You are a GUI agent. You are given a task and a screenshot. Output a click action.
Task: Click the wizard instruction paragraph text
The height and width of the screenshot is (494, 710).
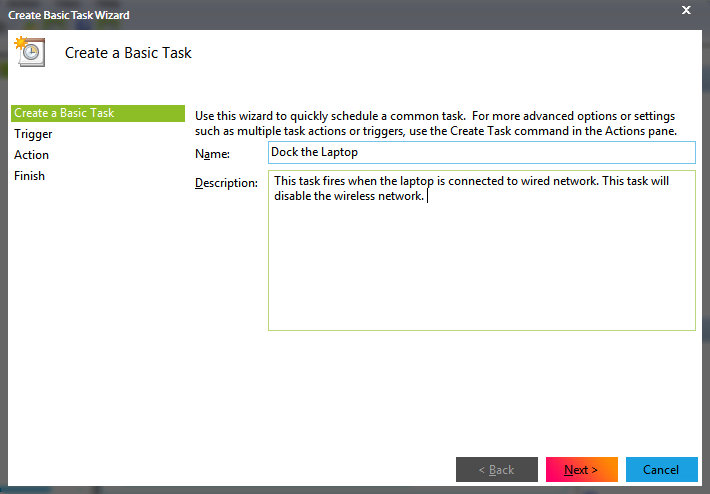pyautogui.click(x=436, y=123)
